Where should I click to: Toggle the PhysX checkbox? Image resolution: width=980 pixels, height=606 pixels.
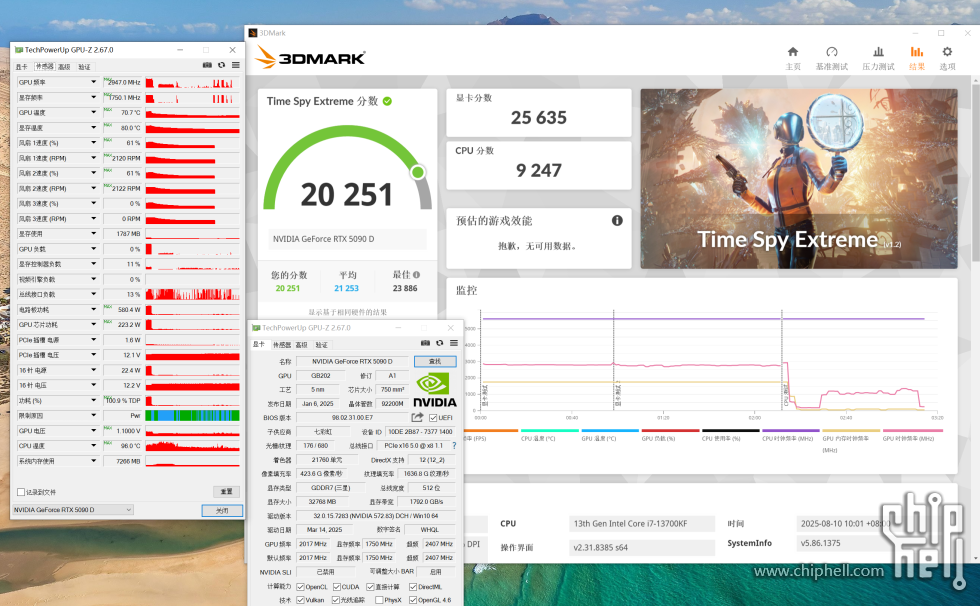click(379, 600)
